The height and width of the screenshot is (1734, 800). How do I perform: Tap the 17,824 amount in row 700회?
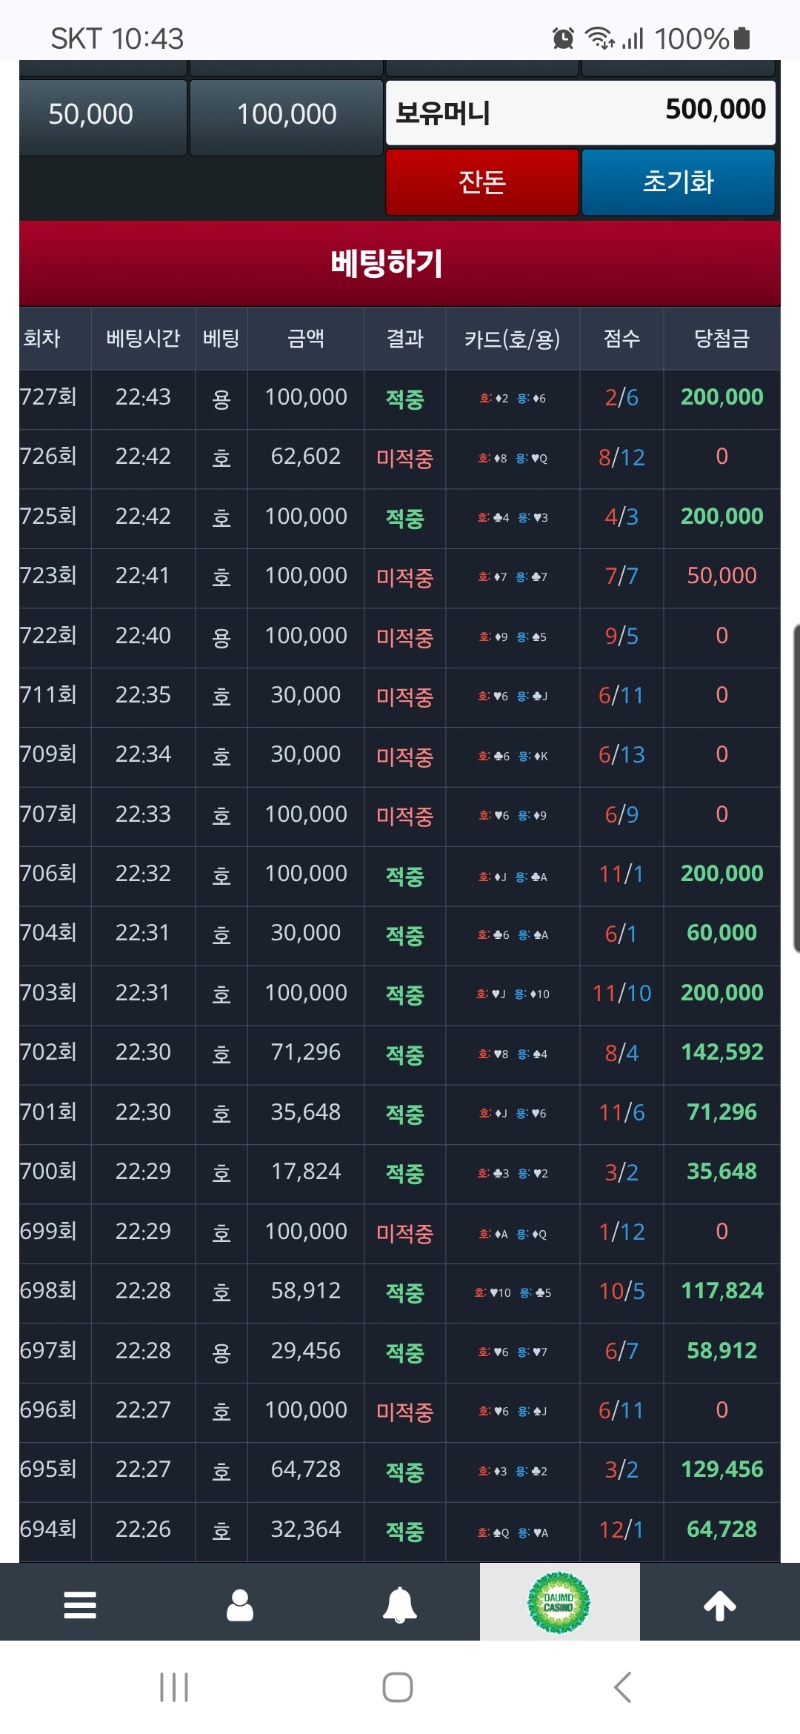click(x=306, y=1171)
